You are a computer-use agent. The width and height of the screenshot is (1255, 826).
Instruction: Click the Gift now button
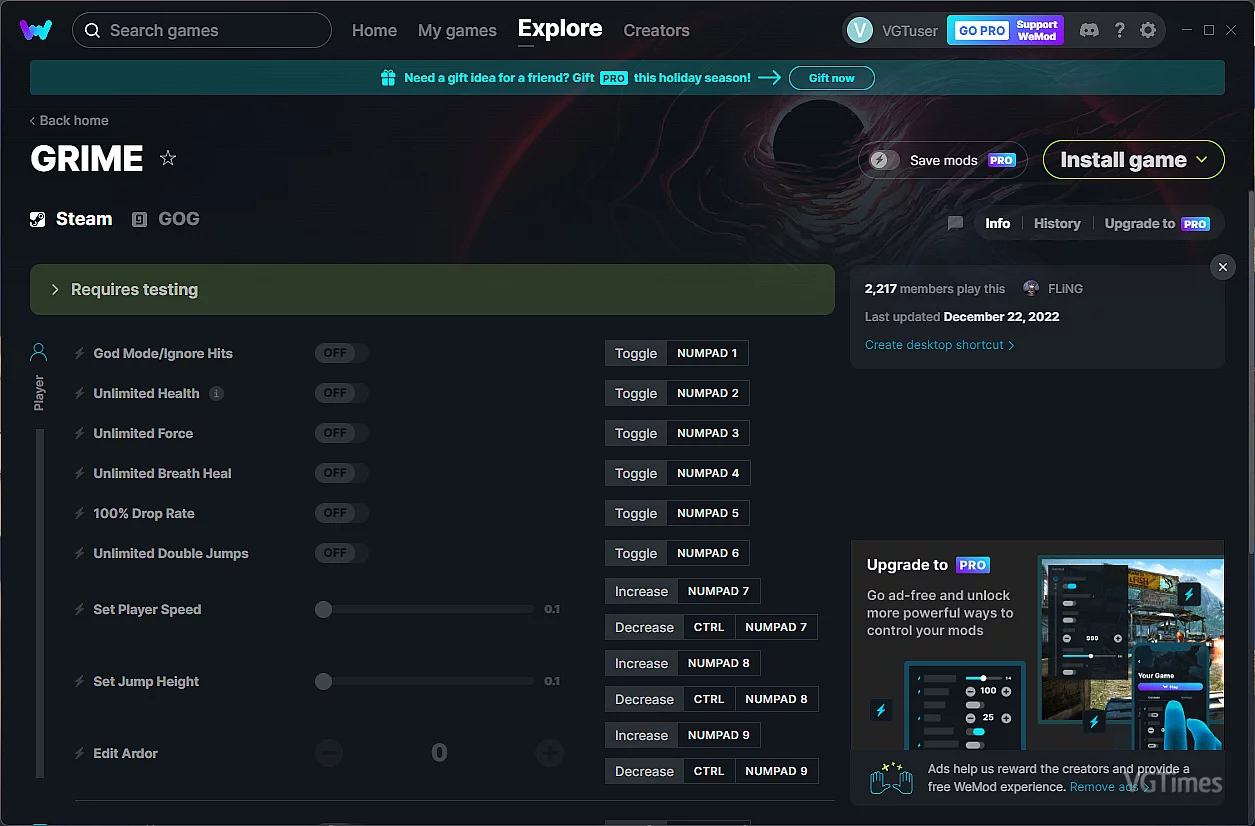click(x=832, y=78)
